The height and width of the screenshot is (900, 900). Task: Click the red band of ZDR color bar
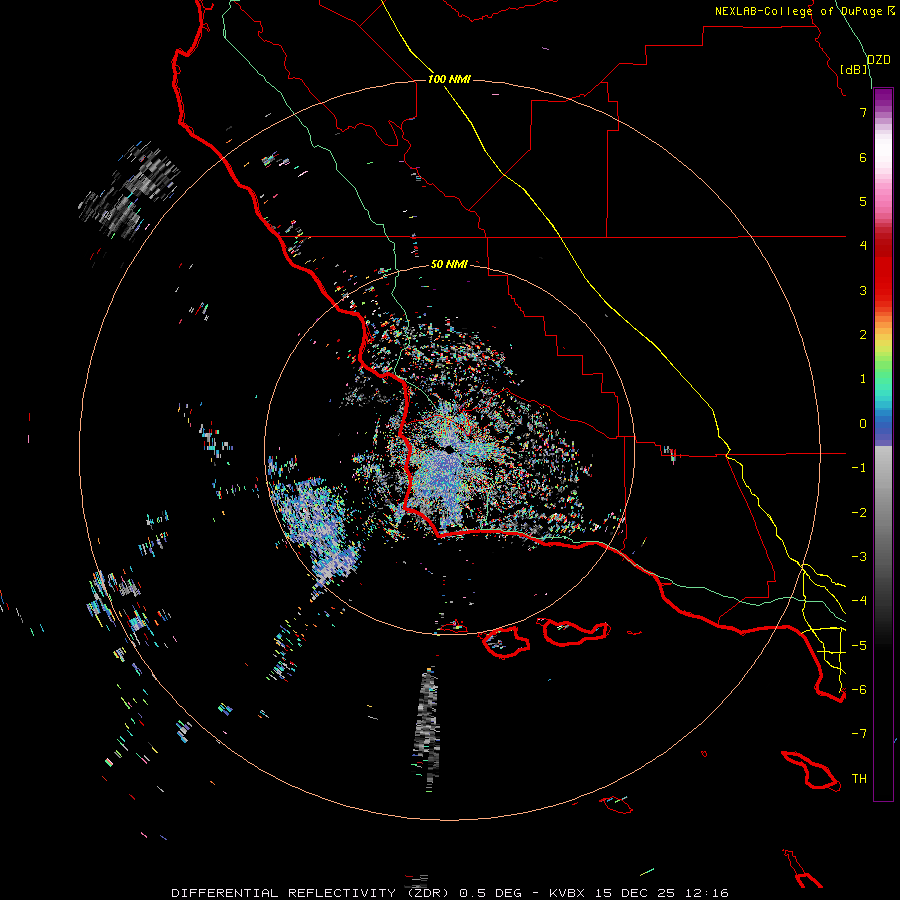pos(883,270)
